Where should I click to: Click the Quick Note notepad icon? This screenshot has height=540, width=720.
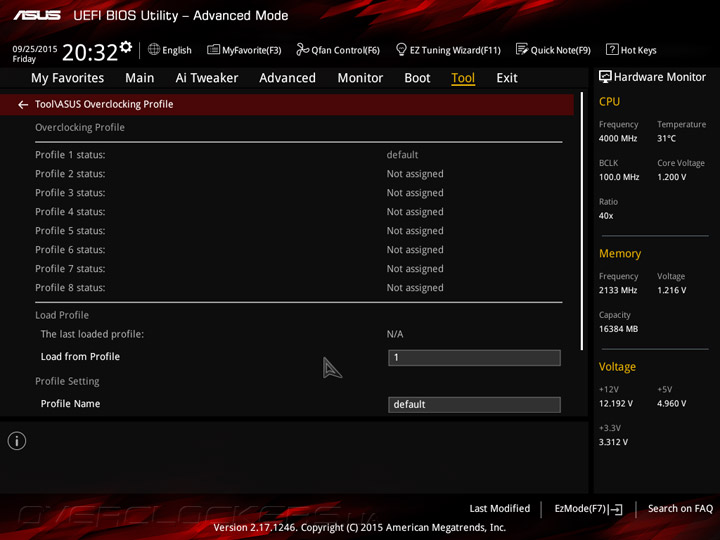click(x=522, y=49)
